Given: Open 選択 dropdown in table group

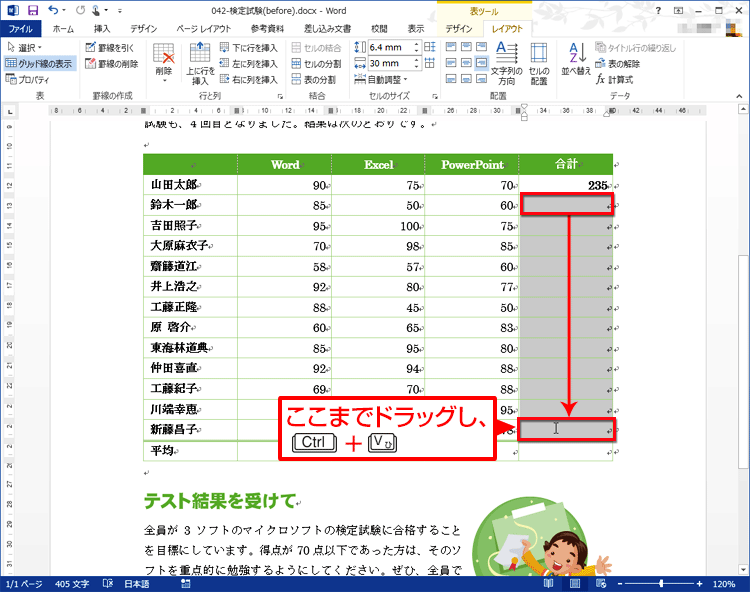Looking at the screenshot, I should (x=25, y=47).
